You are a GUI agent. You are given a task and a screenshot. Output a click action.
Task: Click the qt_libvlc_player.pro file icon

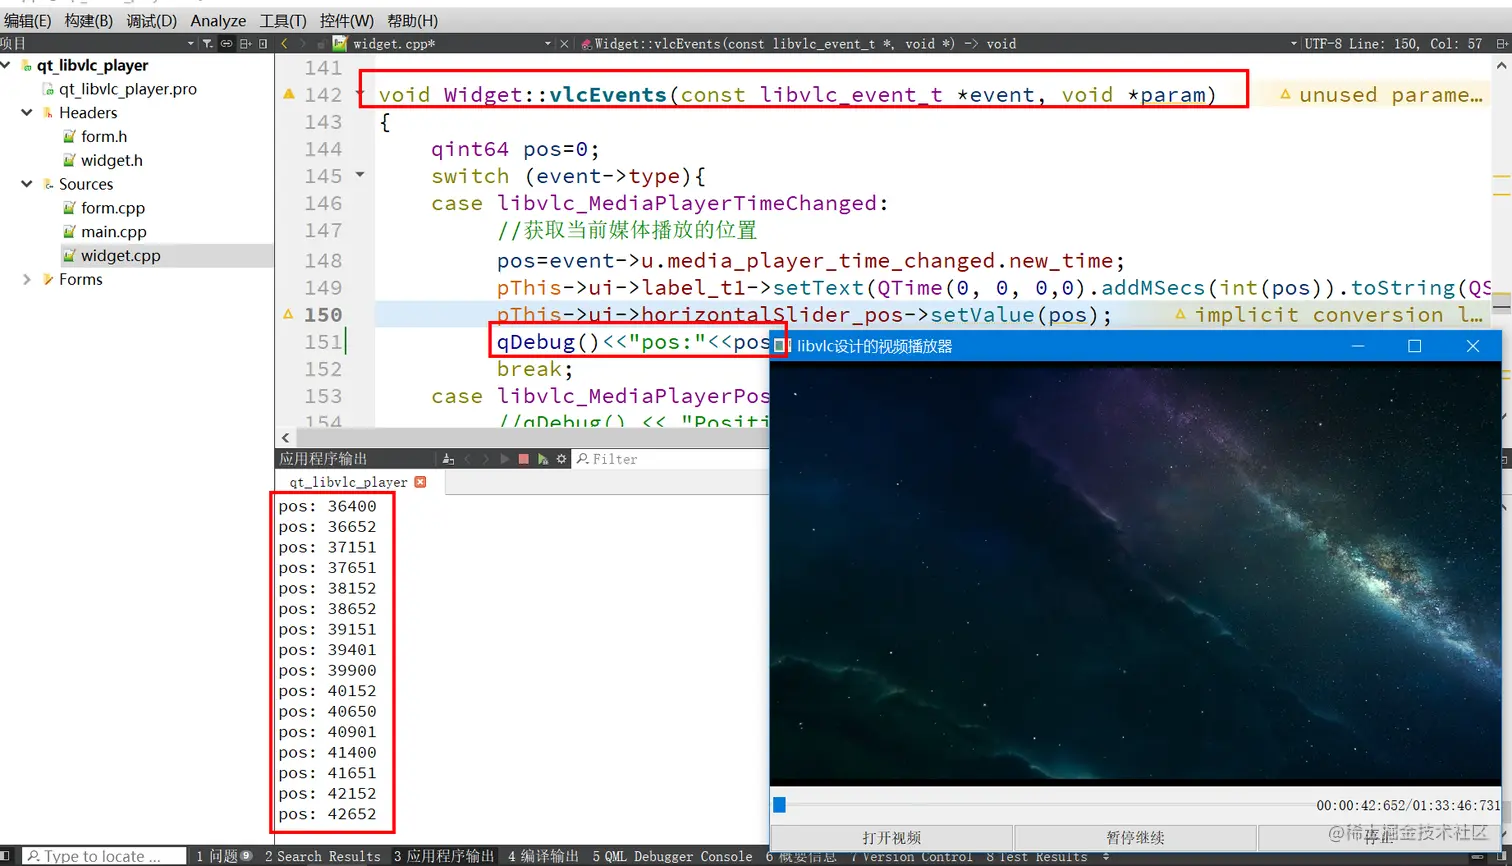[48, 89]
